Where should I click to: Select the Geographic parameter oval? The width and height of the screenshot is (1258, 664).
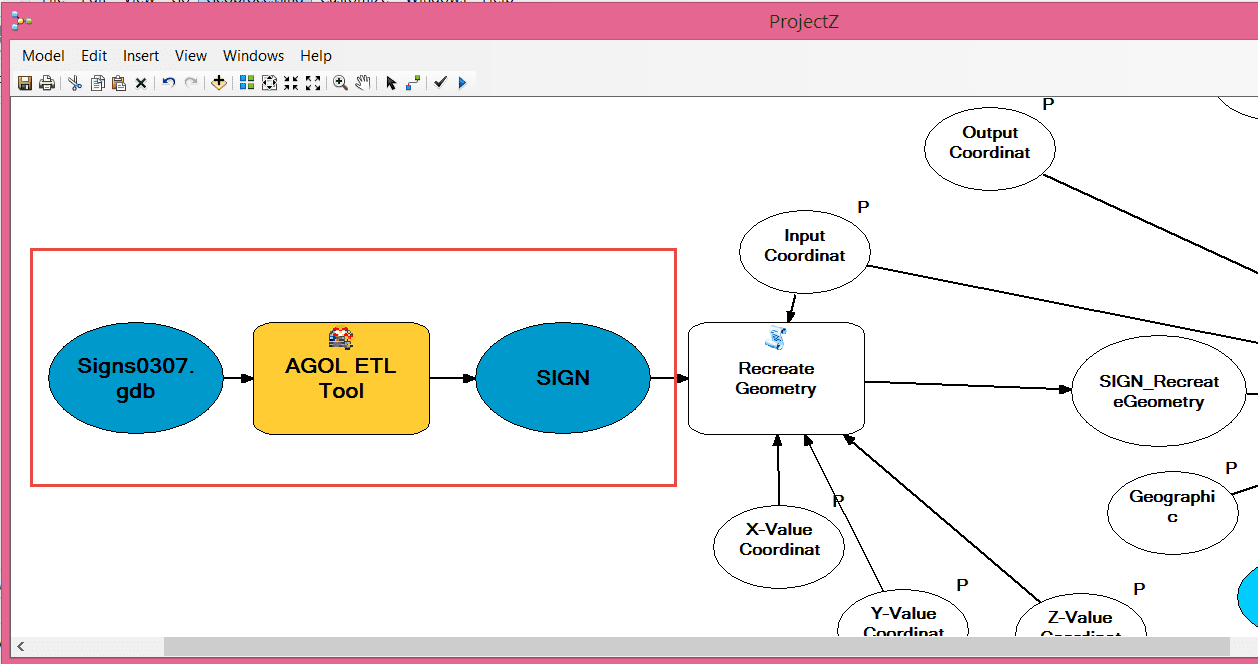[x=1173, y=513]
